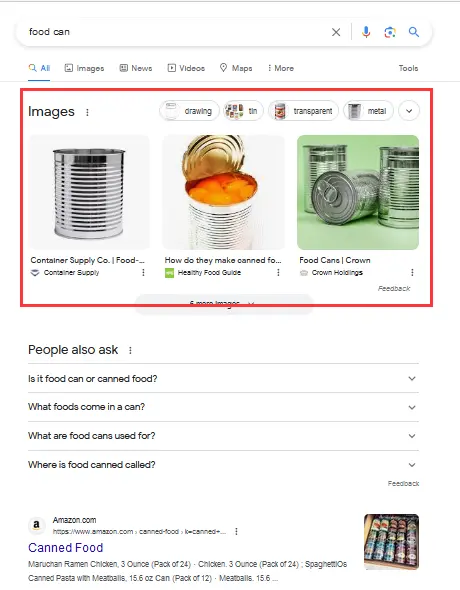Open Google Lens camera search icon
460x590 pixels.
click(390, 32)
